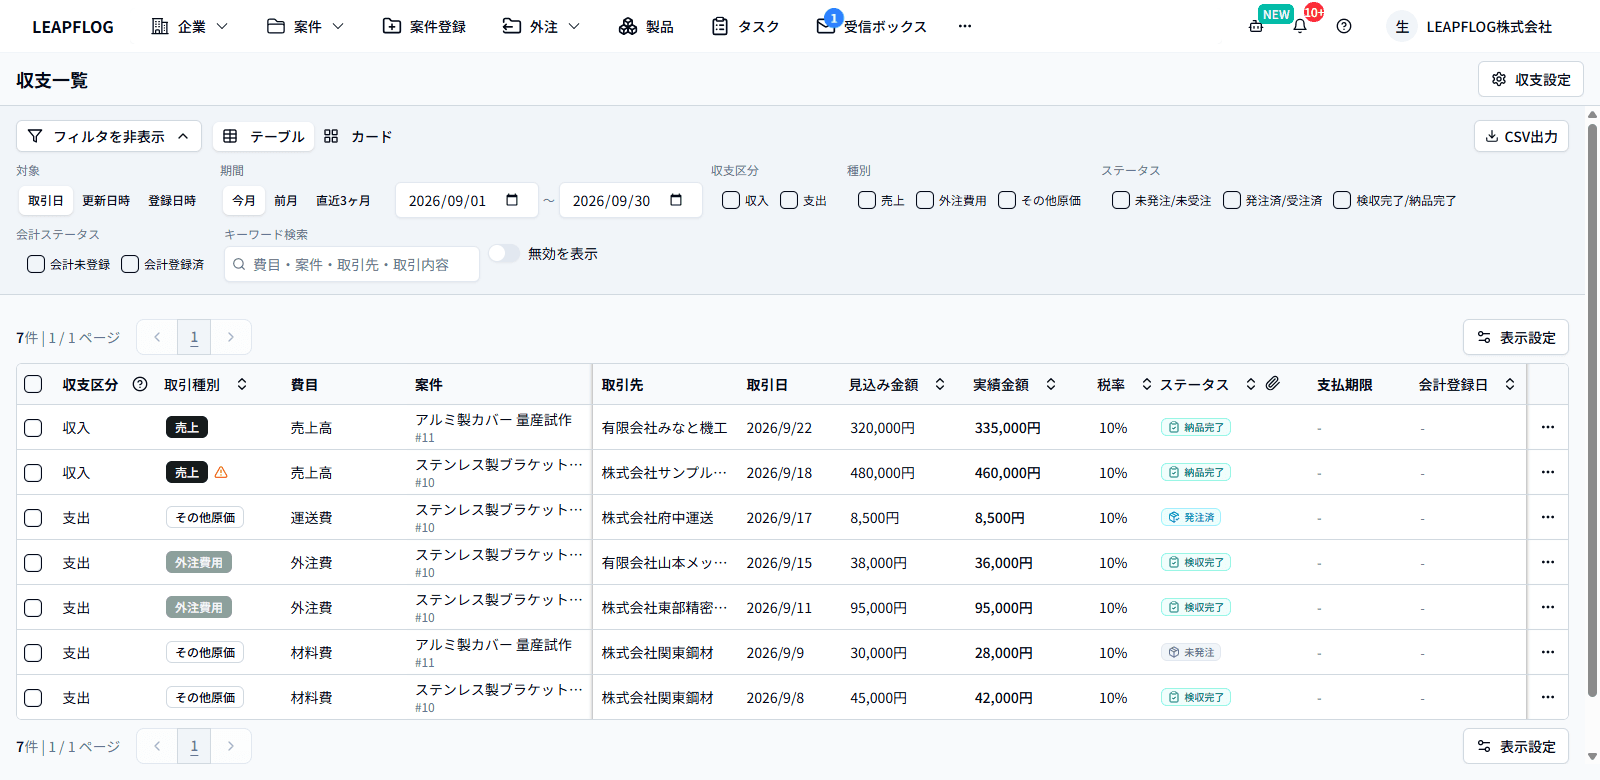
Task: Check the 会計未登録 checkbox
Action: (x=36, y=264)
